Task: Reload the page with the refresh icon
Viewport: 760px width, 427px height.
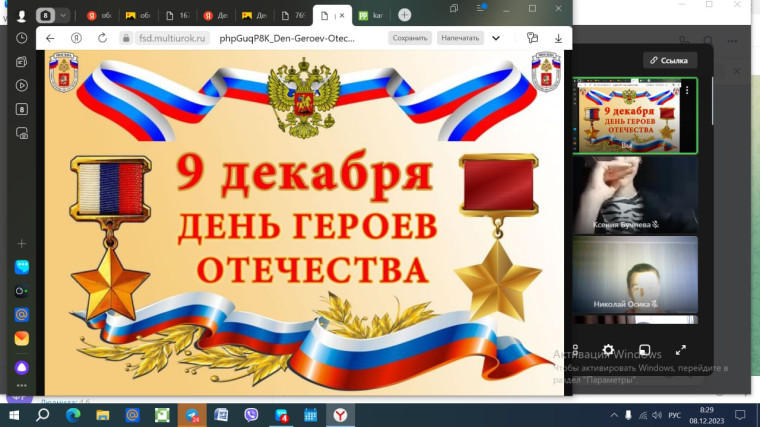Action: point(102,38)
